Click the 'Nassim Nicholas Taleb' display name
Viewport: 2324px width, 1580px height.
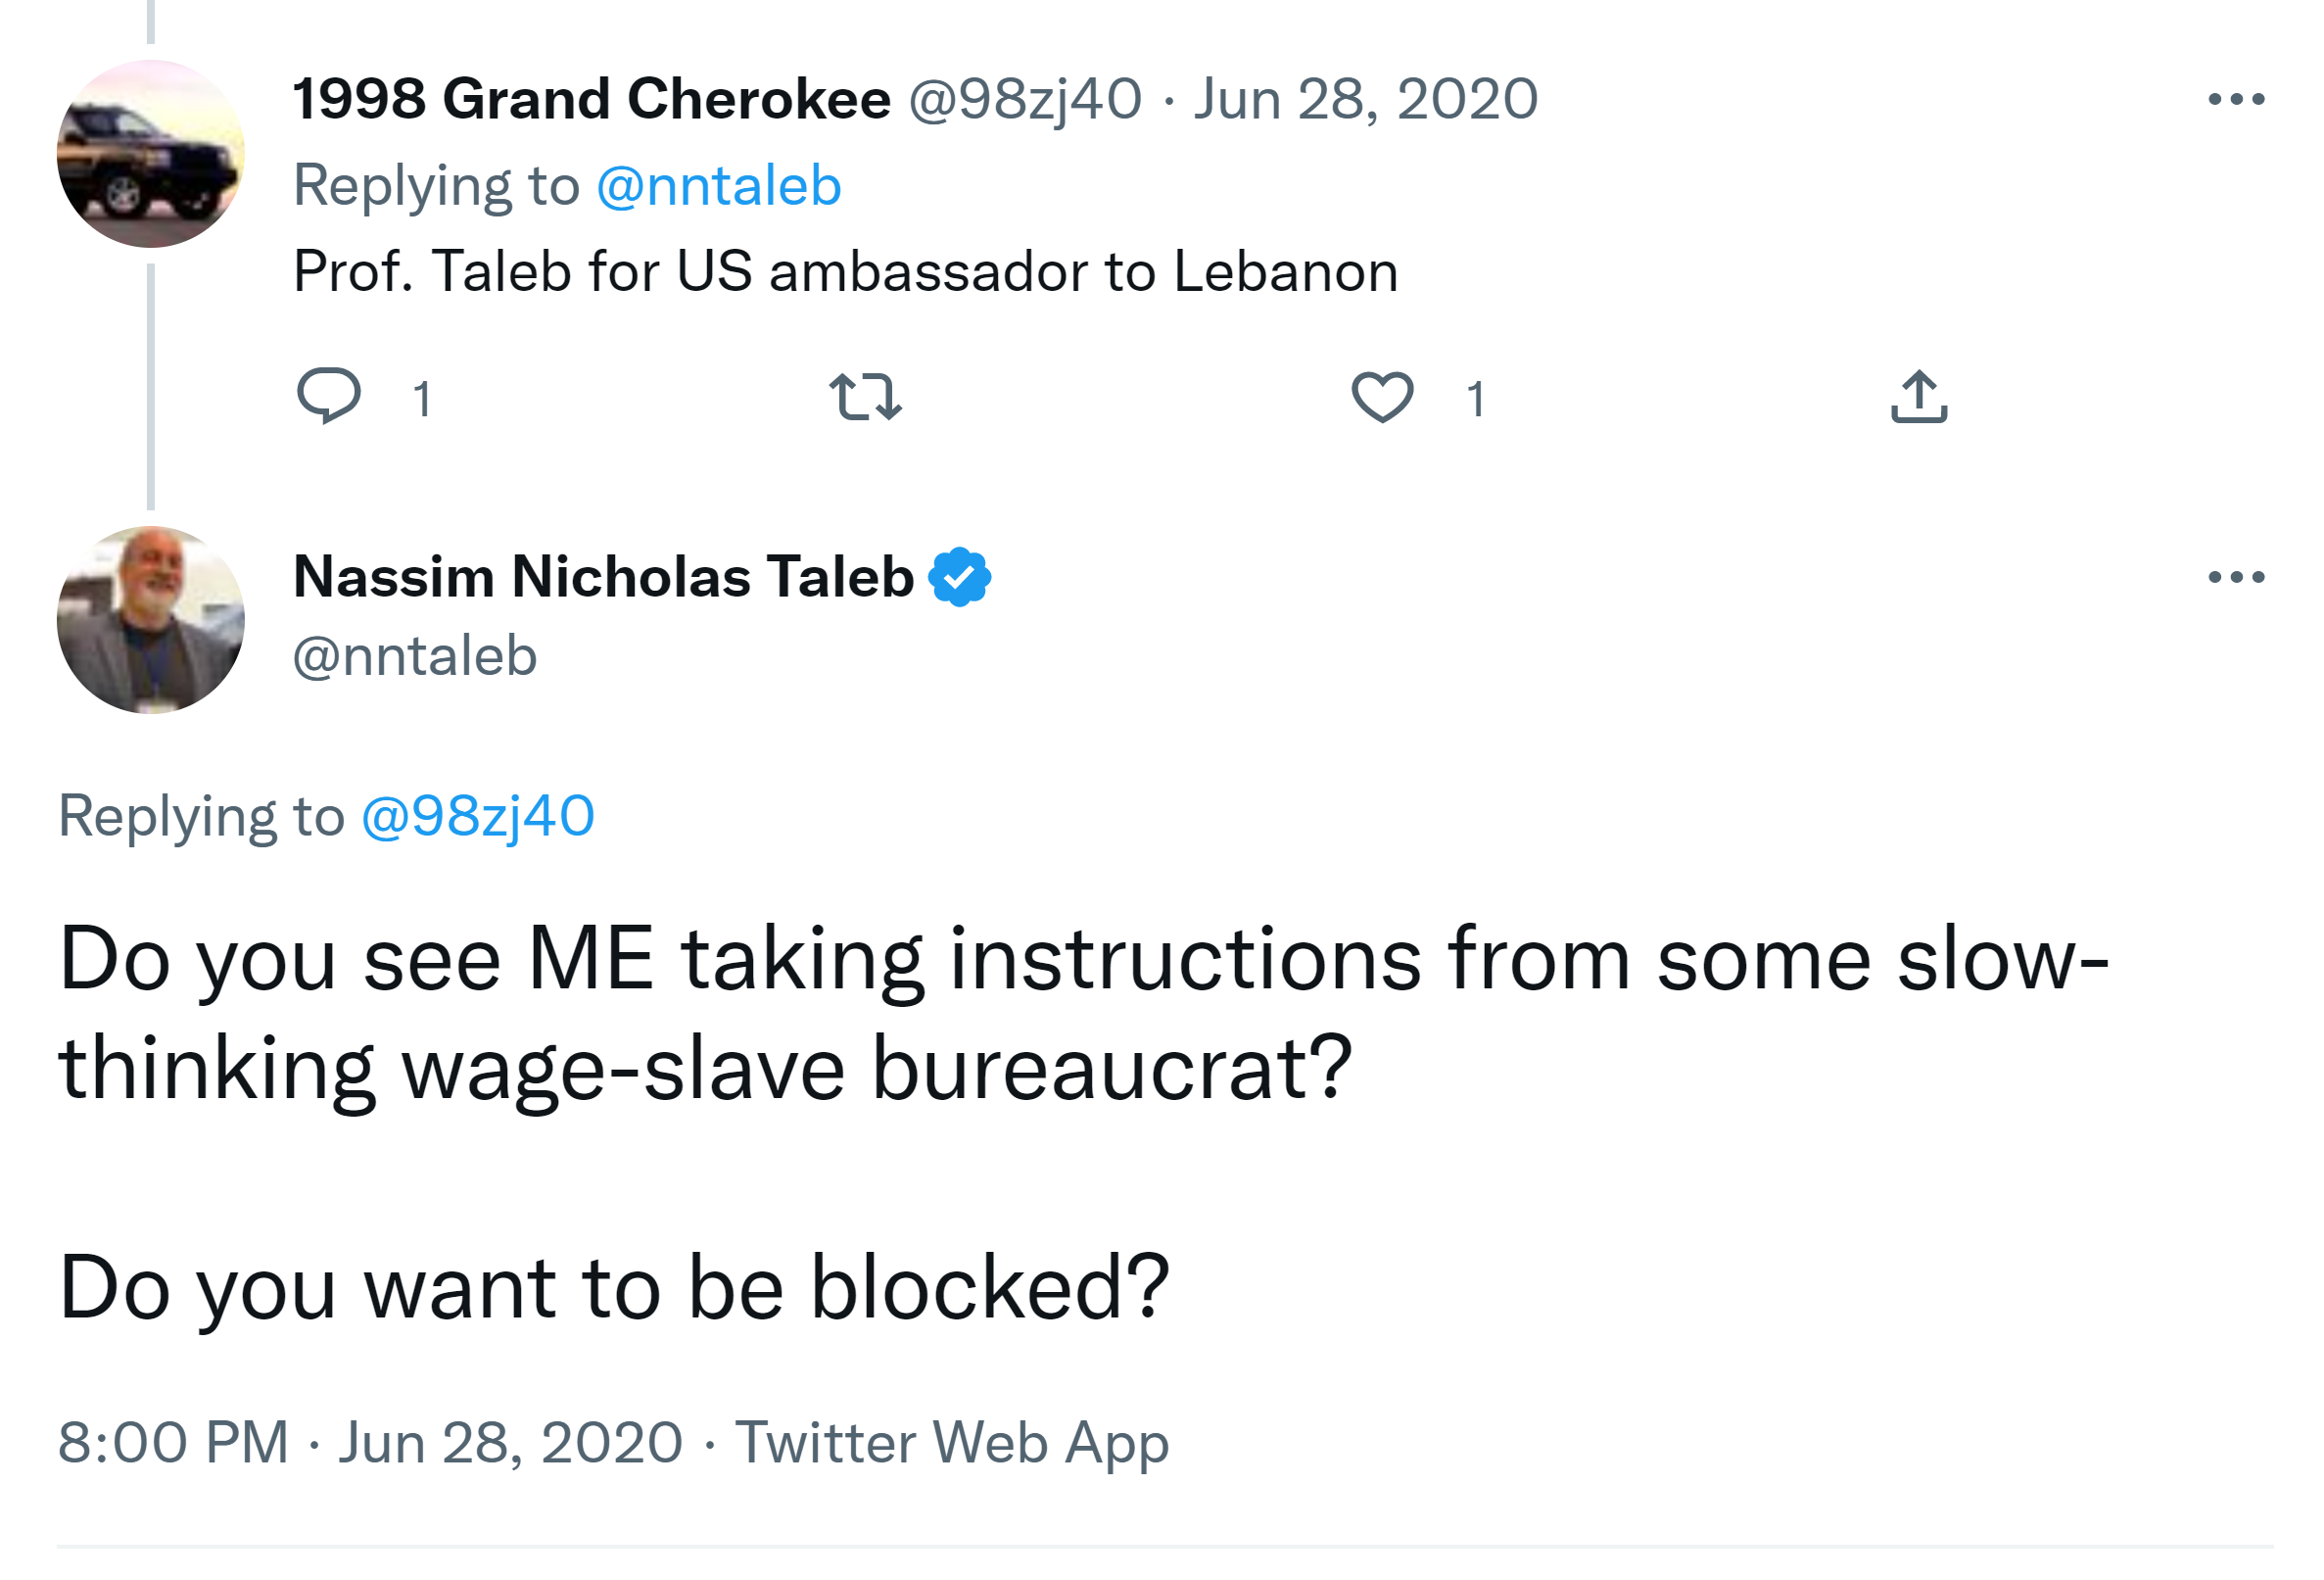click(603, 577)
